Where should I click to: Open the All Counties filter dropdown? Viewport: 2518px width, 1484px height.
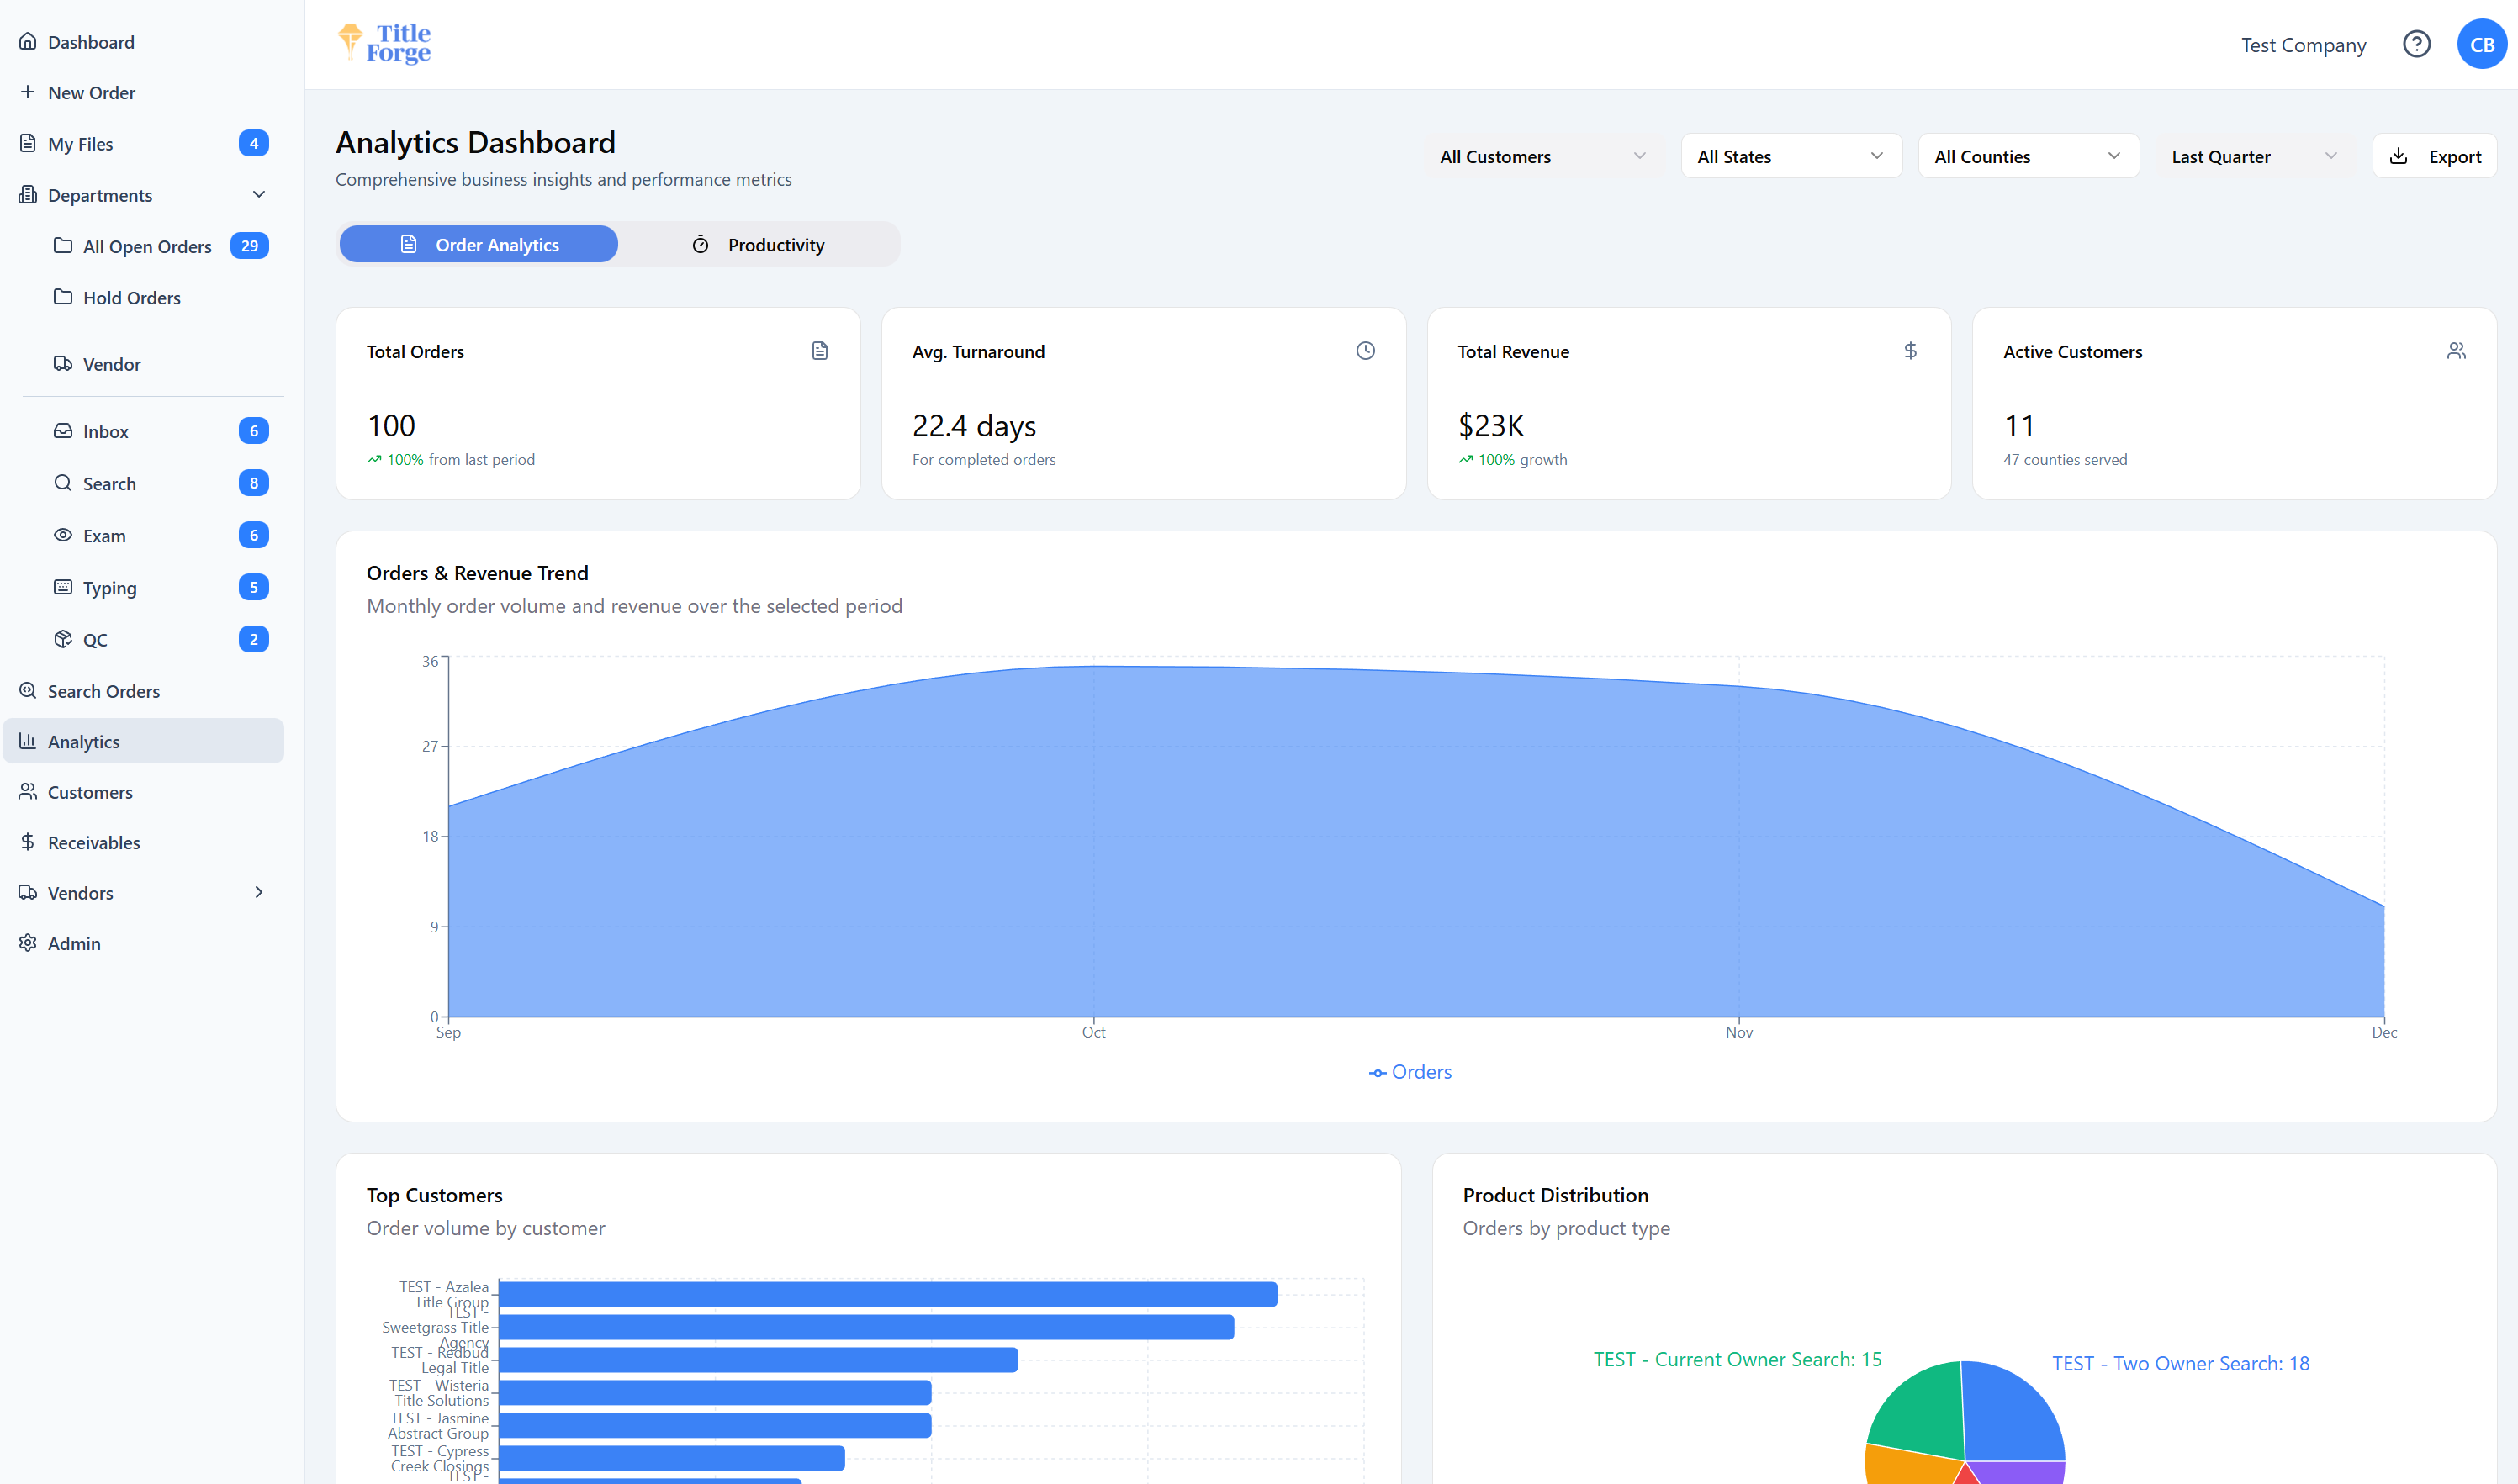pyautogui.click(x=2028, y=156)
